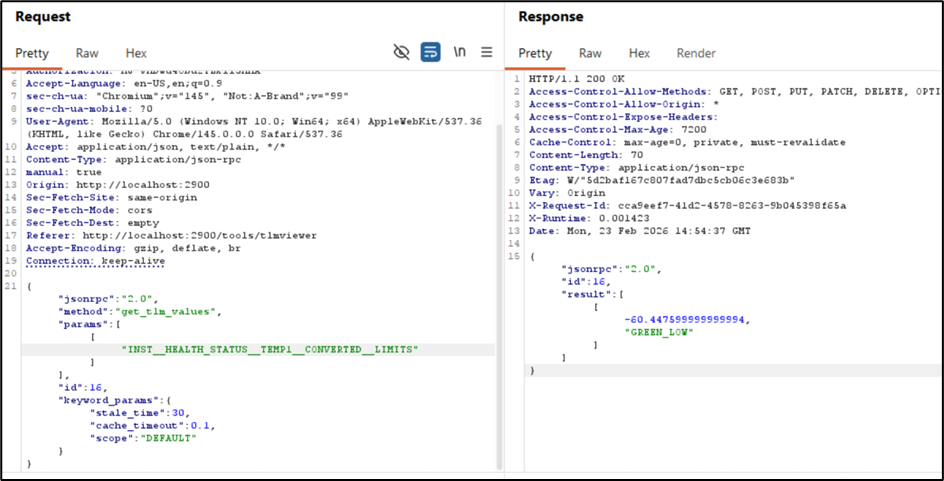Click the Connection keep-alive header
944x481 pixels.
[x=95, y=261]
